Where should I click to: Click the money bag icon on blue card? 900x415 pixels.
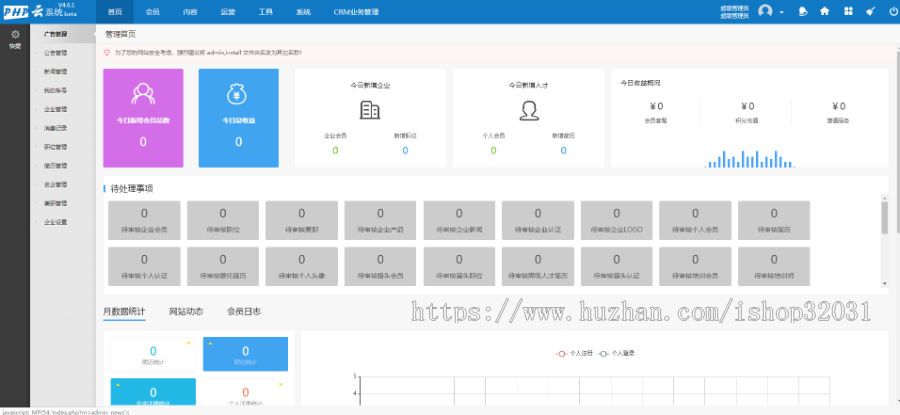(x=238, y=94)
